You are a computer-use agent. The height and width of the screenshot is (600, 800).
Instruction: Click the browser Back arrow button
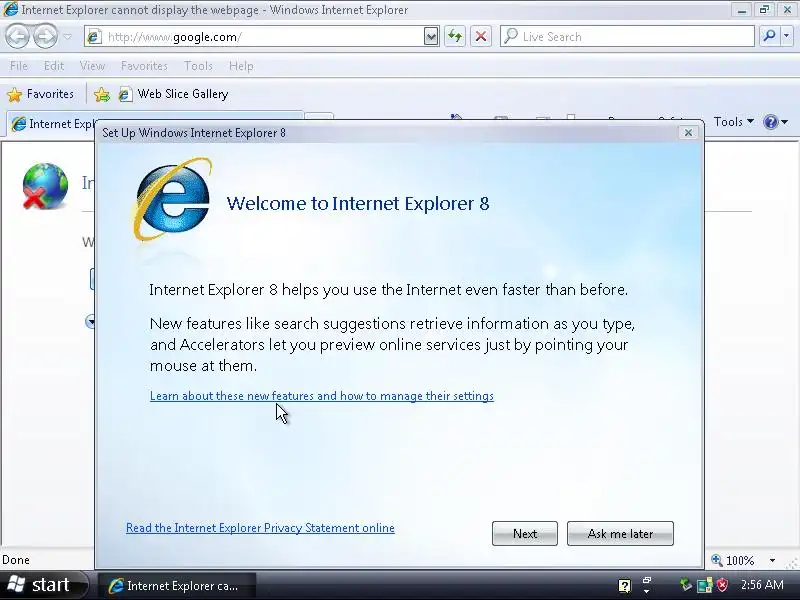(17, 37)
